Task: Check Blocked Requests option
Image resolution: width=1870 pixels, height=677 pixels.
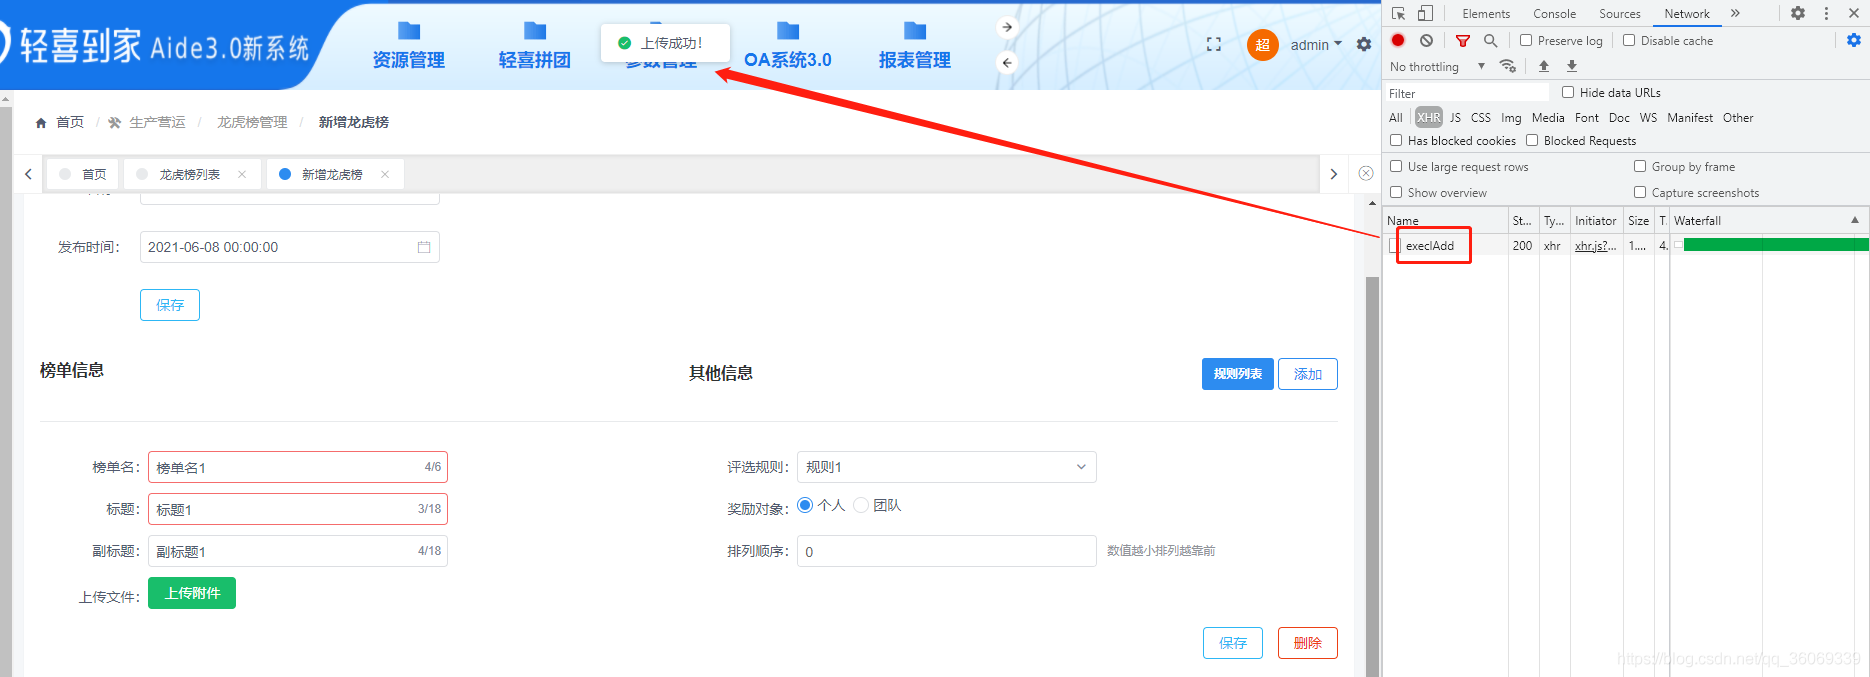Action: click(1532, 140)
